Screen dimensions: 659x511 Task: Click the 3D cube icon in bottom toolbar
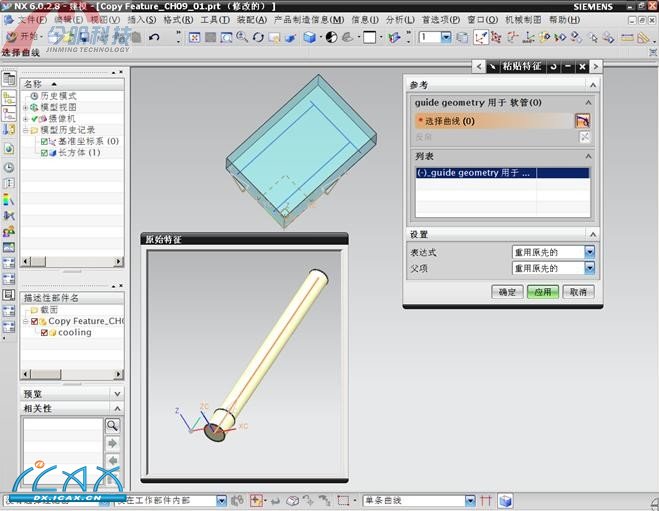click(505, 500)
